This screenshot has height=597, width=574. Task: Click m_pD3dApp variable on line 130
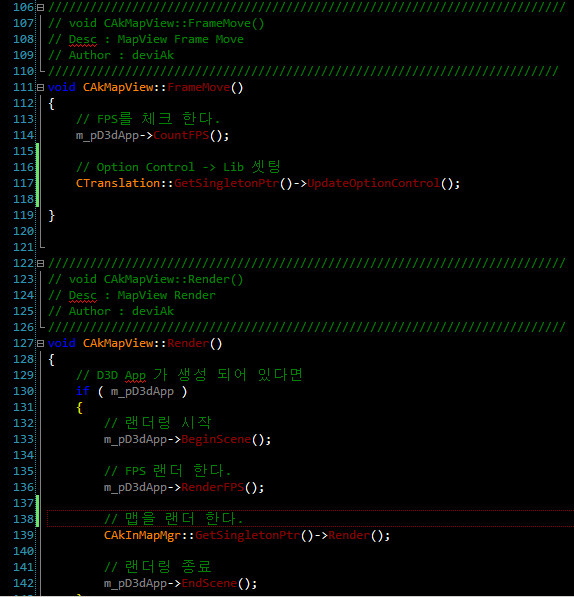click(x=142, y=391)
